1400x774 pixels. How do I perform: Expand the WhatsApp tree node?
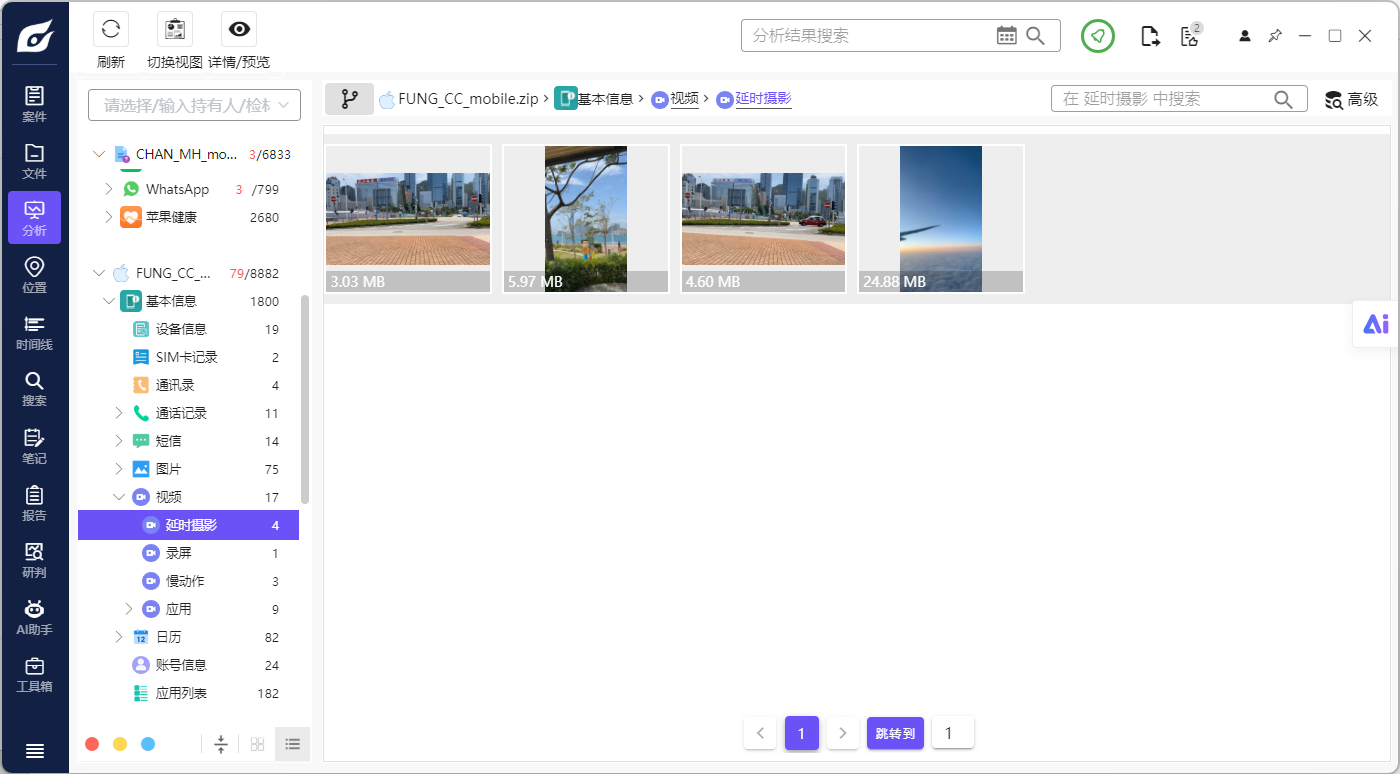[109, 189]
